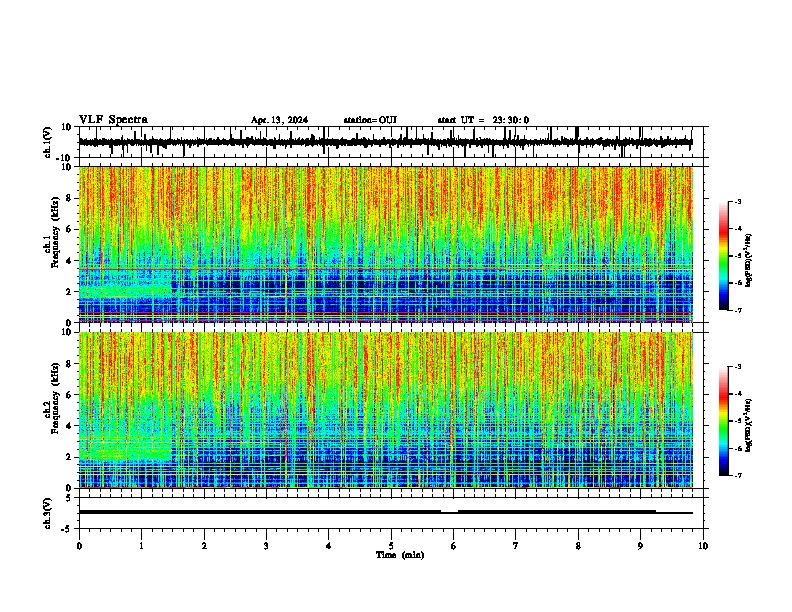Click time axis tick label "8"
The image size is (792, 612).
pos(578,546)
